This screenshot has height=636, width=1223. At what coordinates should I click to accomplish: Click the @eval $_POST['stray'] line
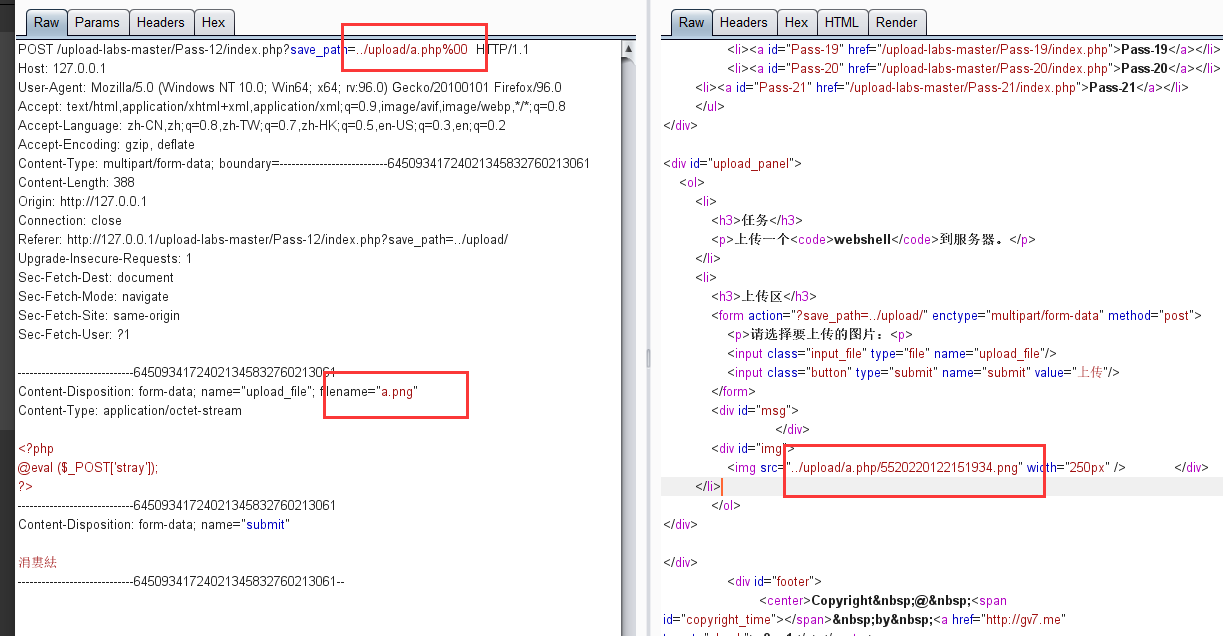(88, 467)
